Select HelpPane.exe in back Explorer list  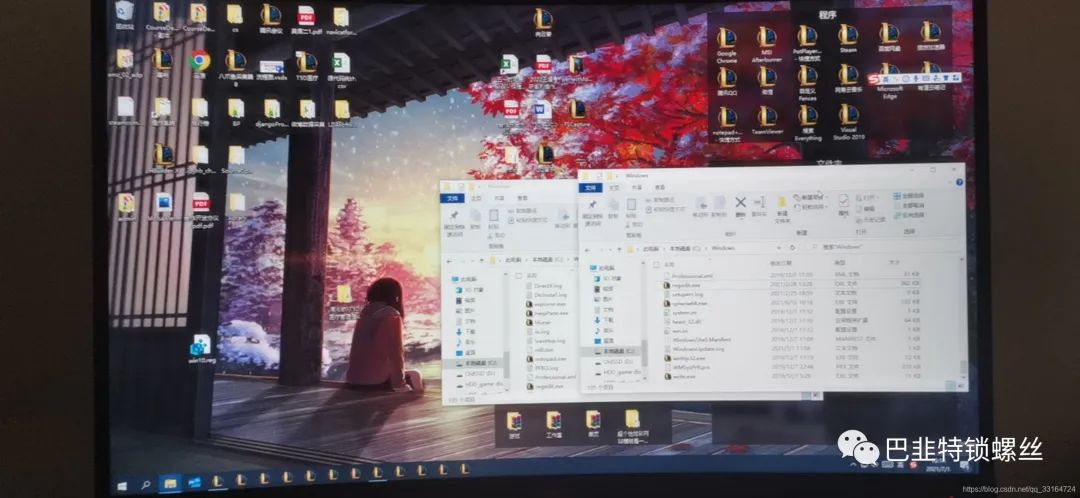(546, 313)
